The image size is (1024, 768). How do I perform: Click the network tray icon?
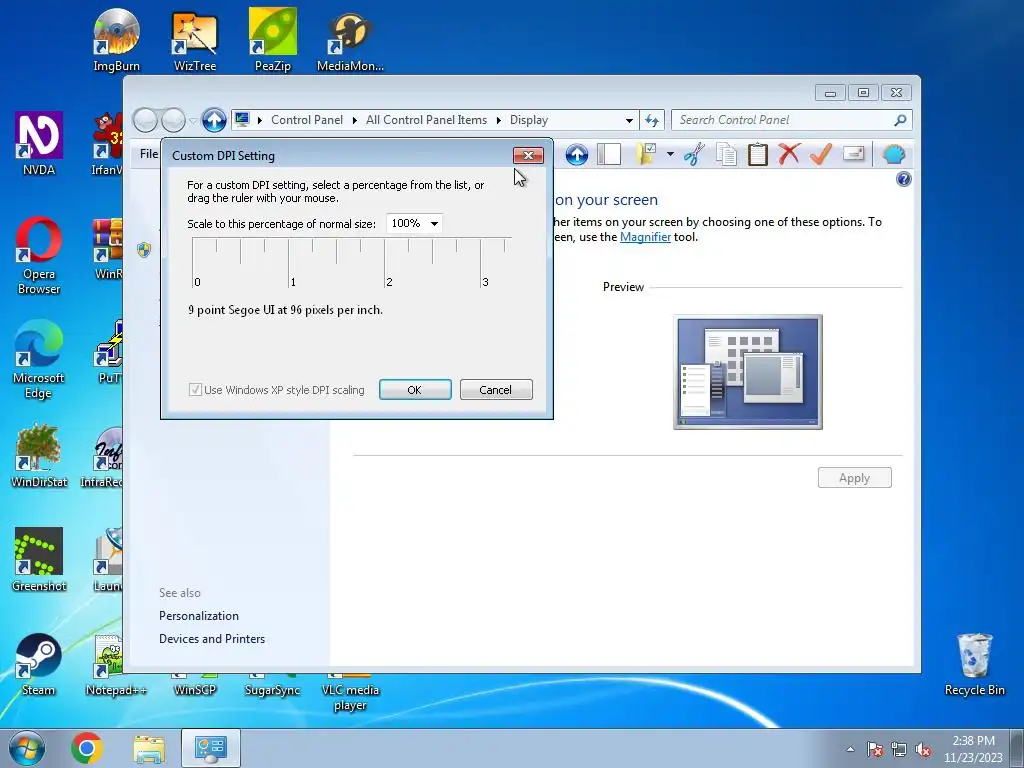point(899,749)
